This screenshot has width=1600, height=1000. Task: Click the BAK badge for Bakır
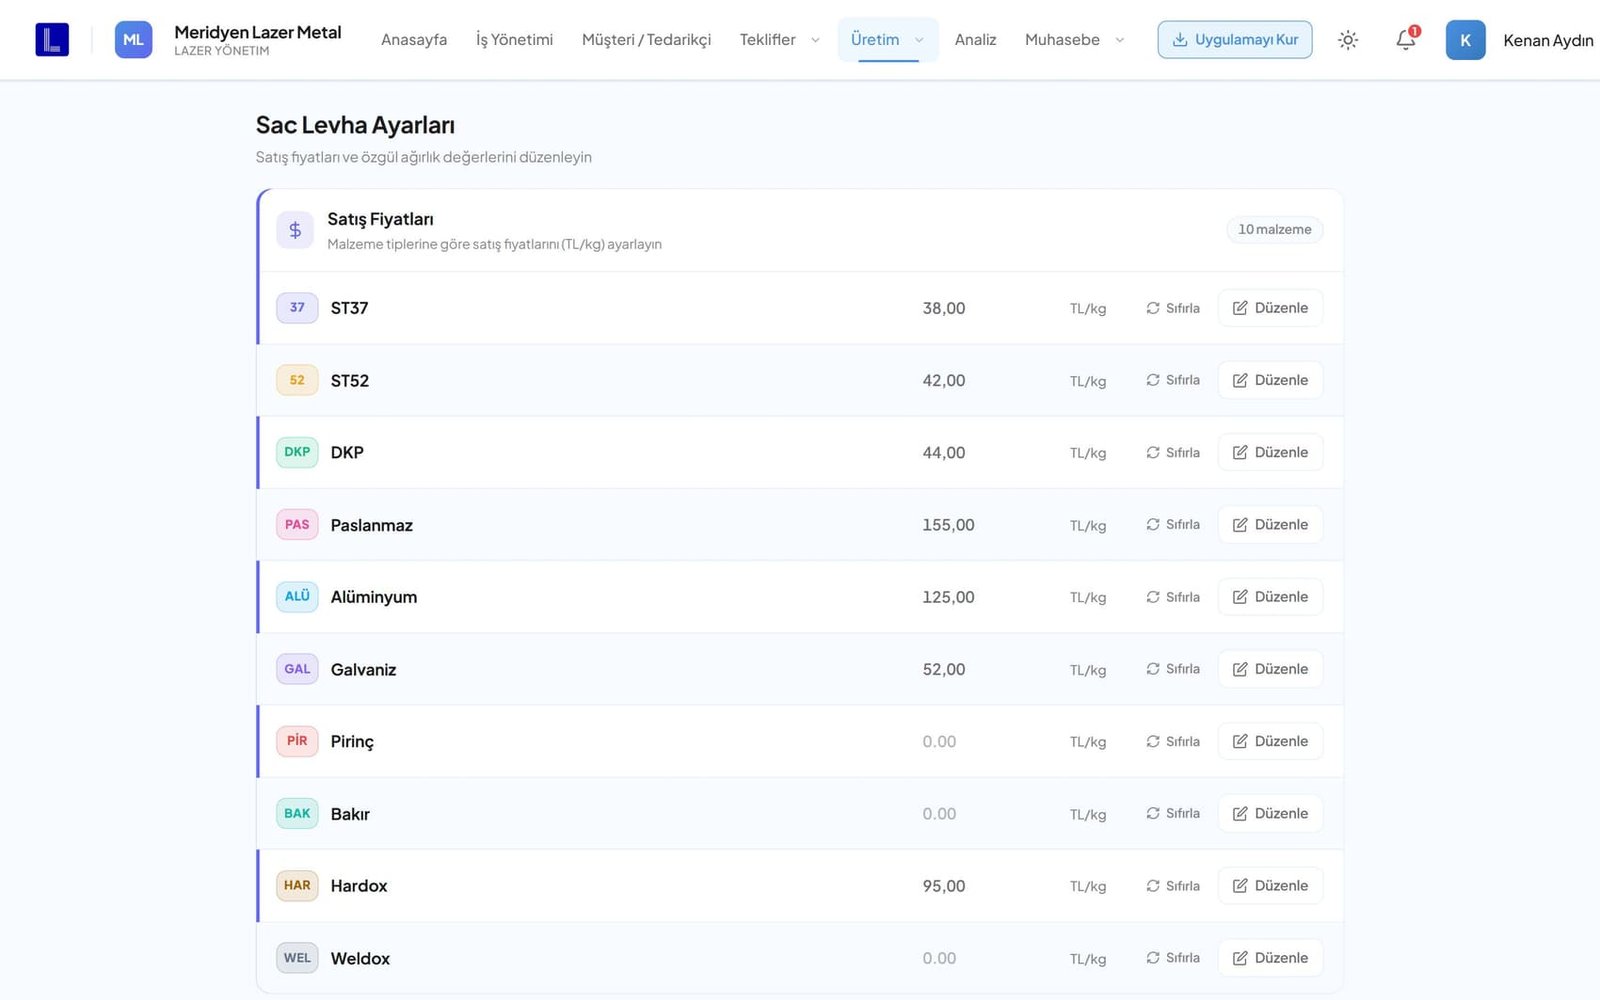pos(297,814)
